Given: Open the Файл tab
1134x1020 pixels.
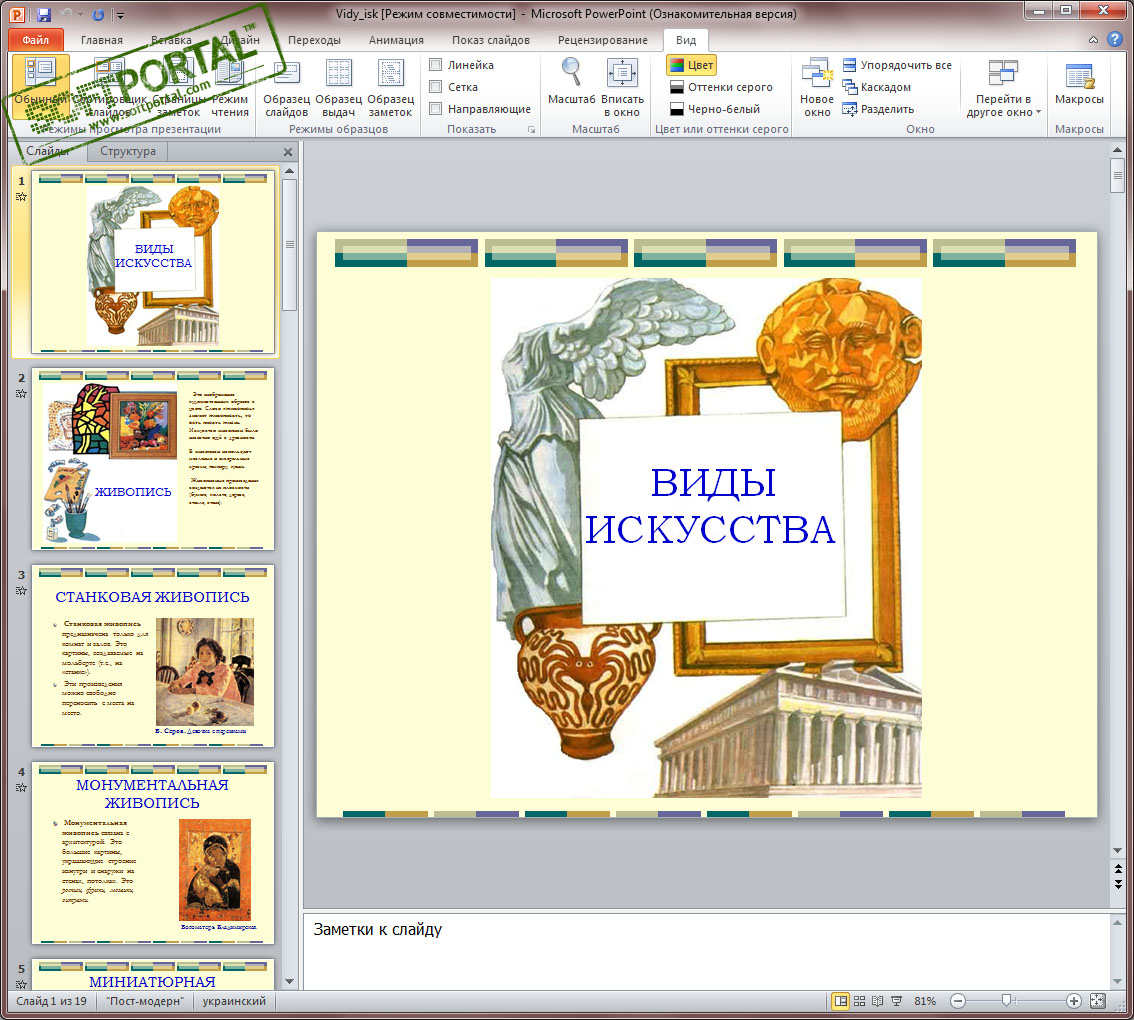Looking at the screenshot, I should 35,40.
